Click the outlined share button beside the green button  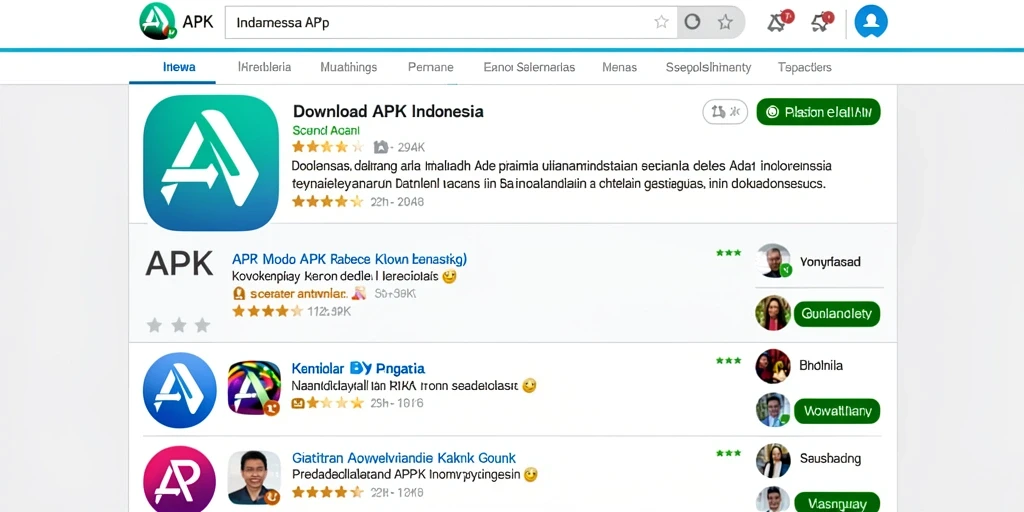(x=725, y=112)
